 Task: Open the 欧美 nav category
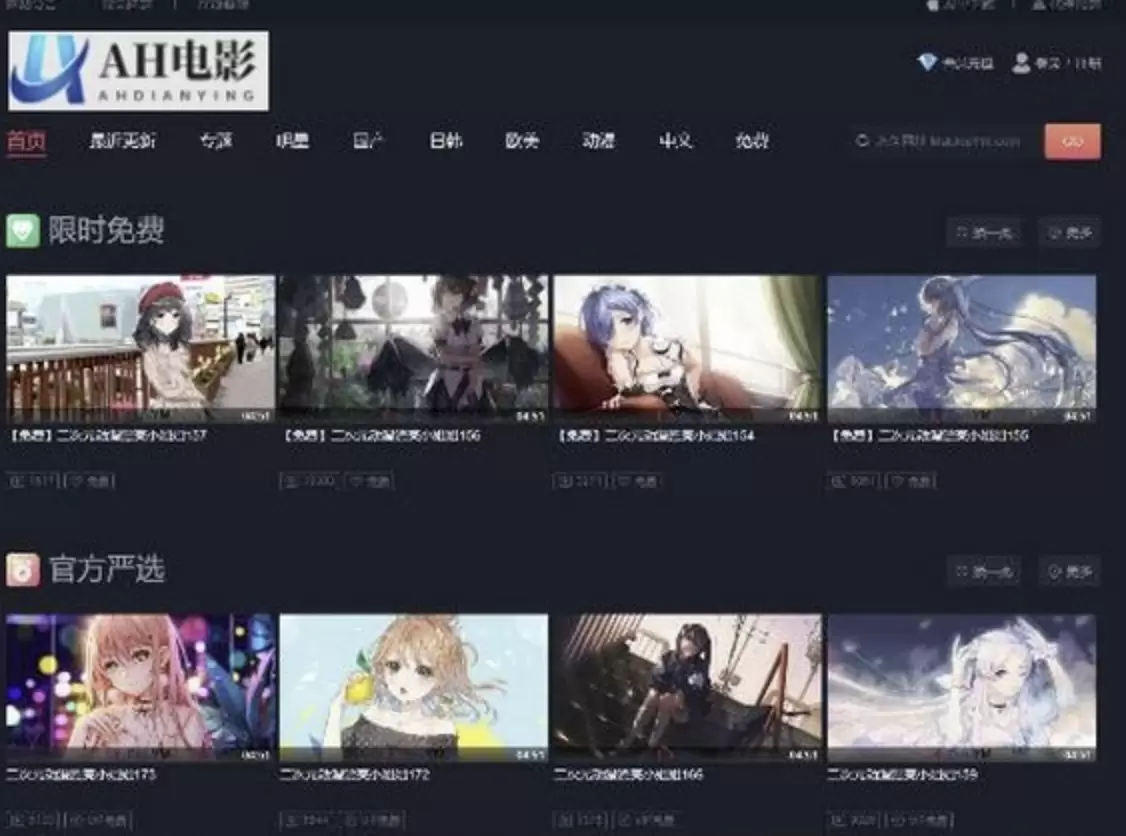tap(522, 141)
